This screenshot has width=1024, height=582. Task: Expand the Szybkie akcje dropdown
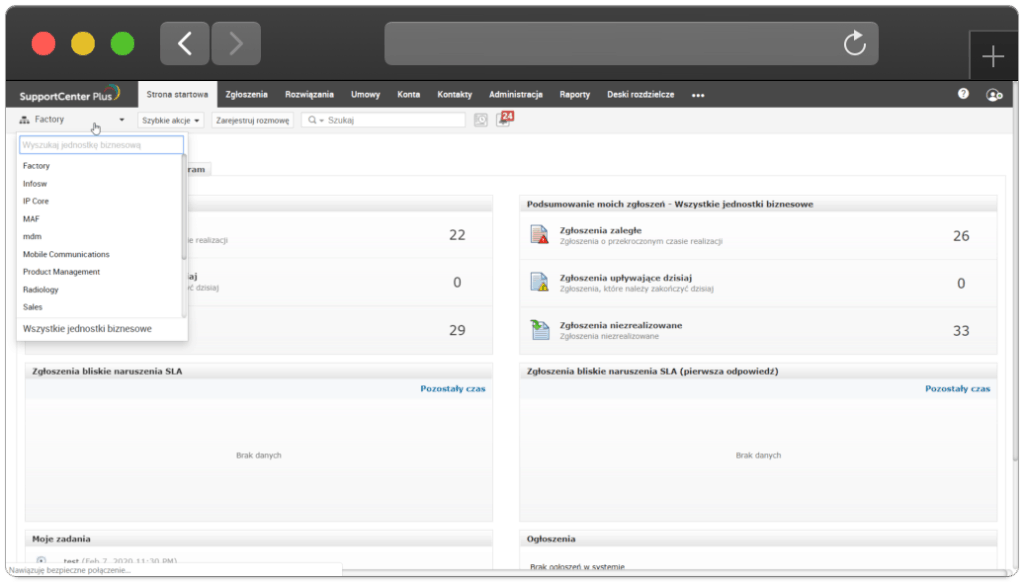tap(170, 120)
